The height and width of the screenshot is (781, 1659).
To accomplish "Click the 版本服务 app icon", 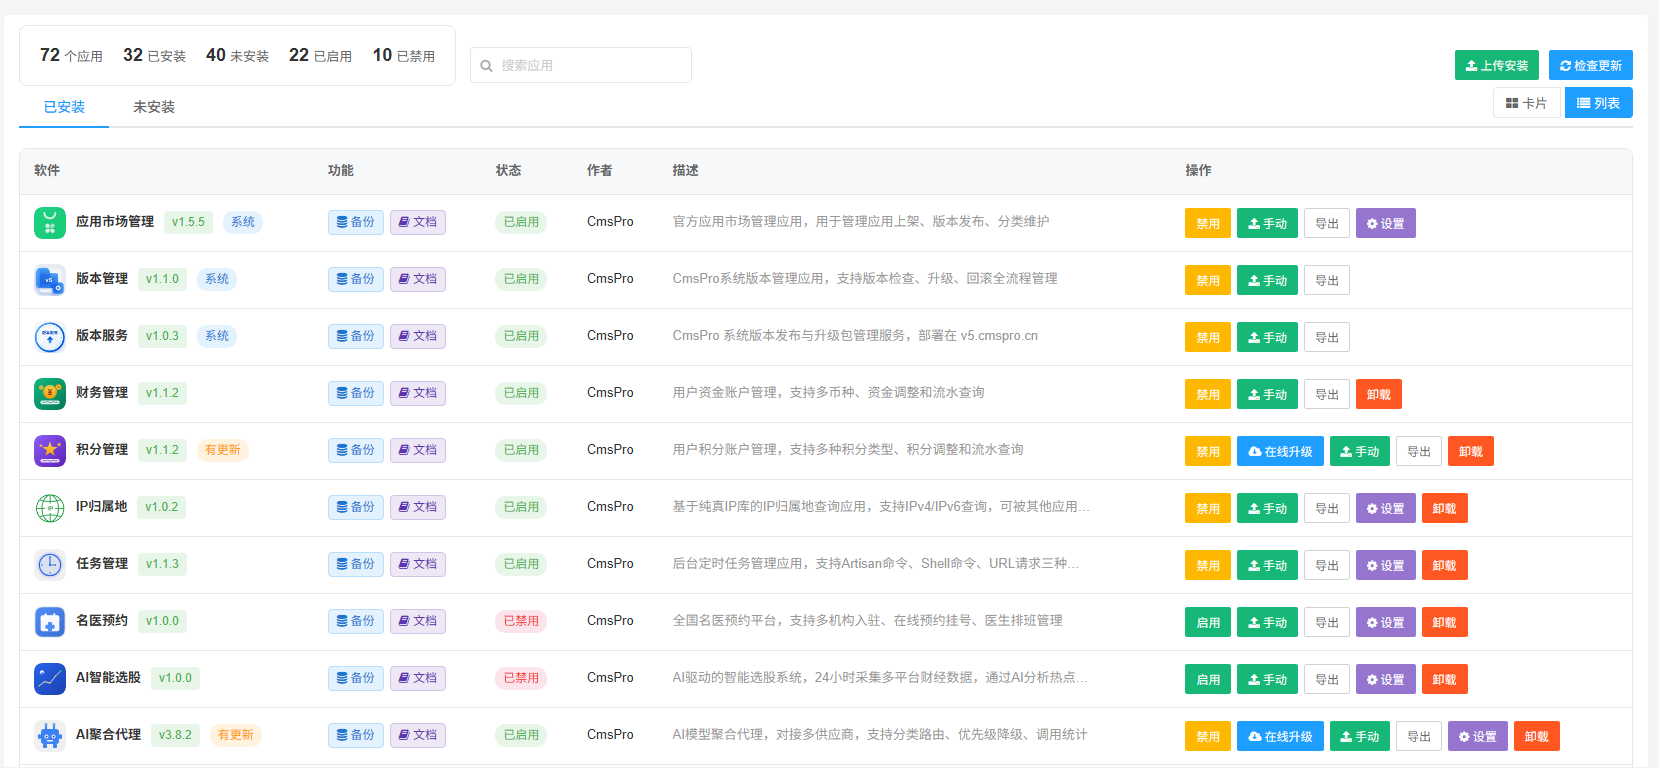I will point(50,336).
